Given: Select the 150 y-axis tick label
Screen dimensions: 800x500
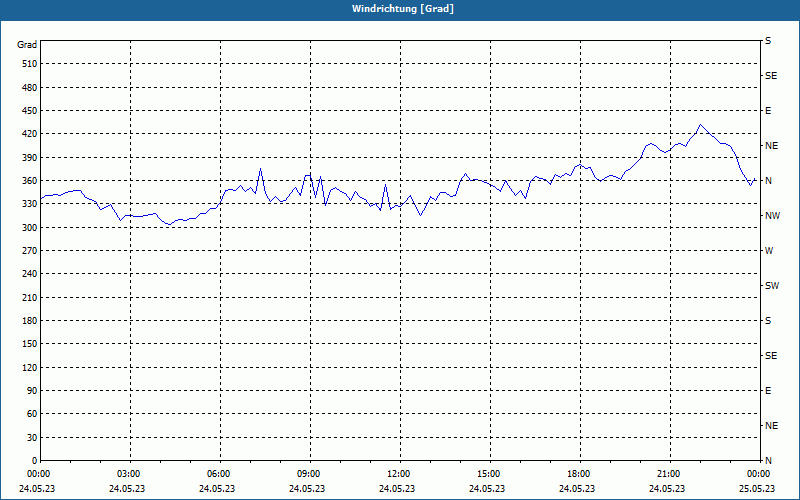Looking at the screenshot, I should (x=30, y=344).
